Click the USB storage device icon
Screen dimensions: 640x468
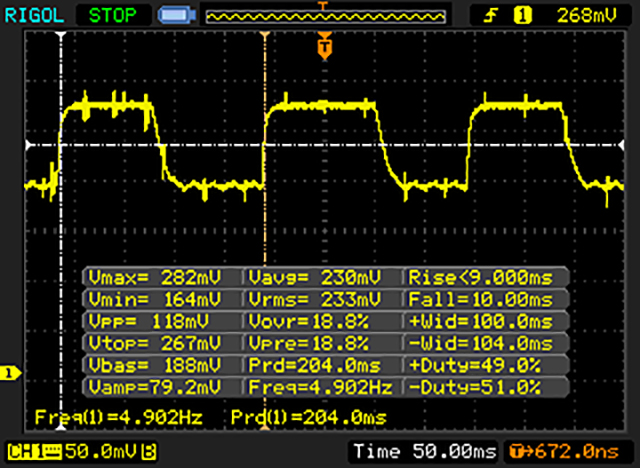(x=177, y=15)
